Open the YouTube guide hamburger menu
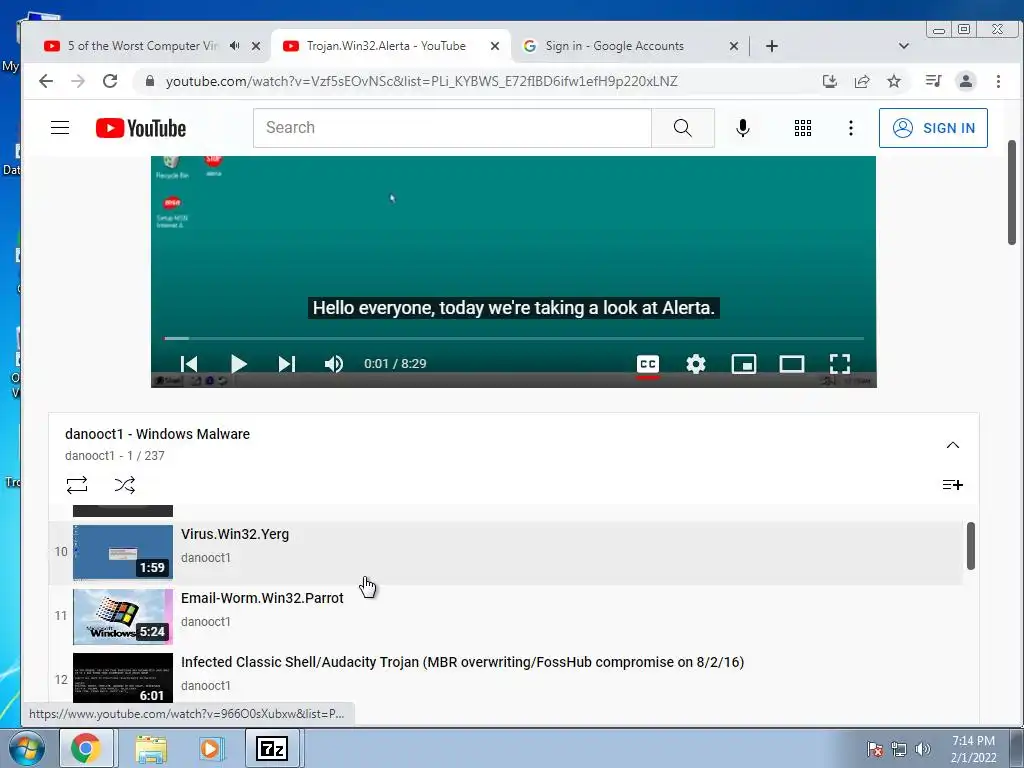The width and height of the screenshot is (1024, 768). pos(60,127)
